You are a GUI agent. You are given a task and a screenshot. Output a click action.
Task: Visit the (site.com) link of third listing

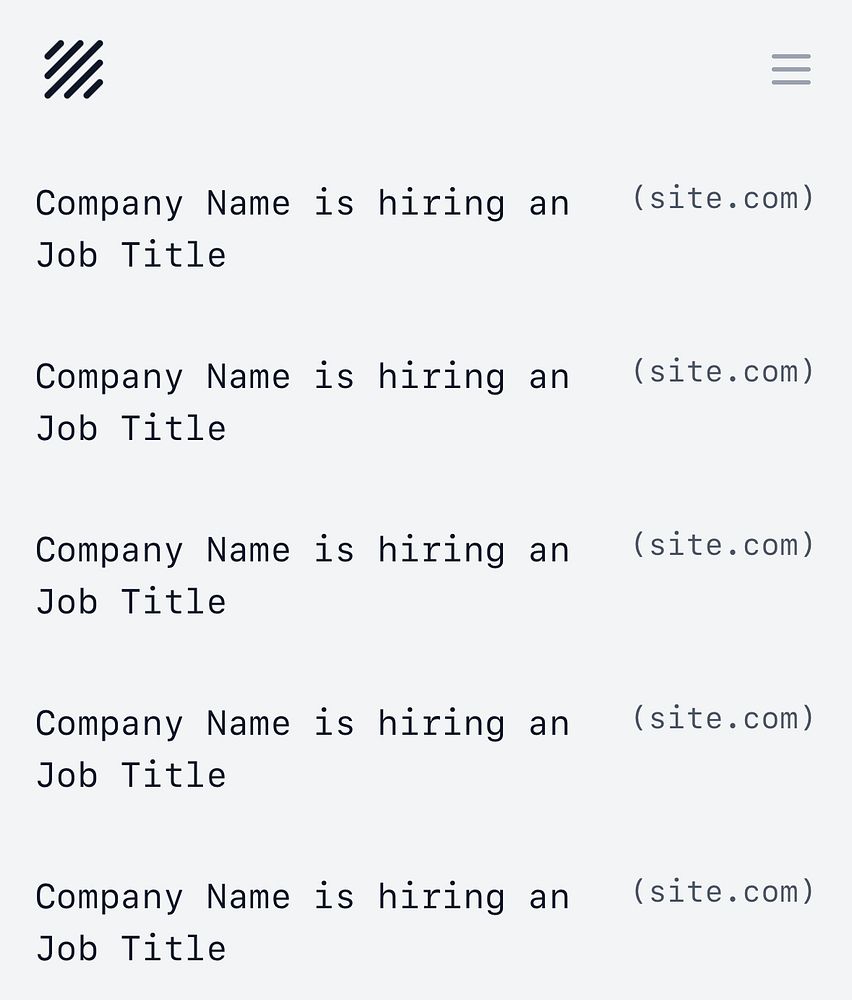[x=723, y=545]
